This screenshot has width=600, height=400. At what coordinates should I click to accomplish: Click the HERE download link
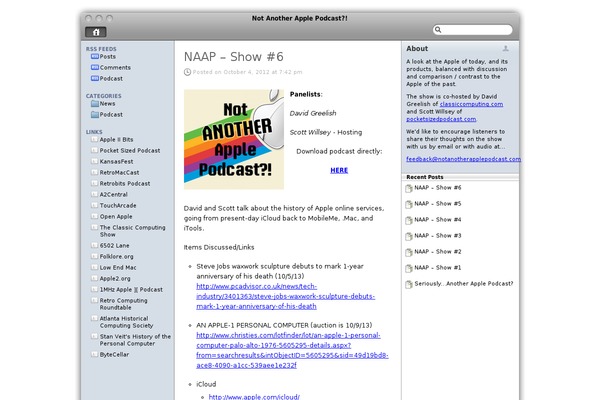339,170
